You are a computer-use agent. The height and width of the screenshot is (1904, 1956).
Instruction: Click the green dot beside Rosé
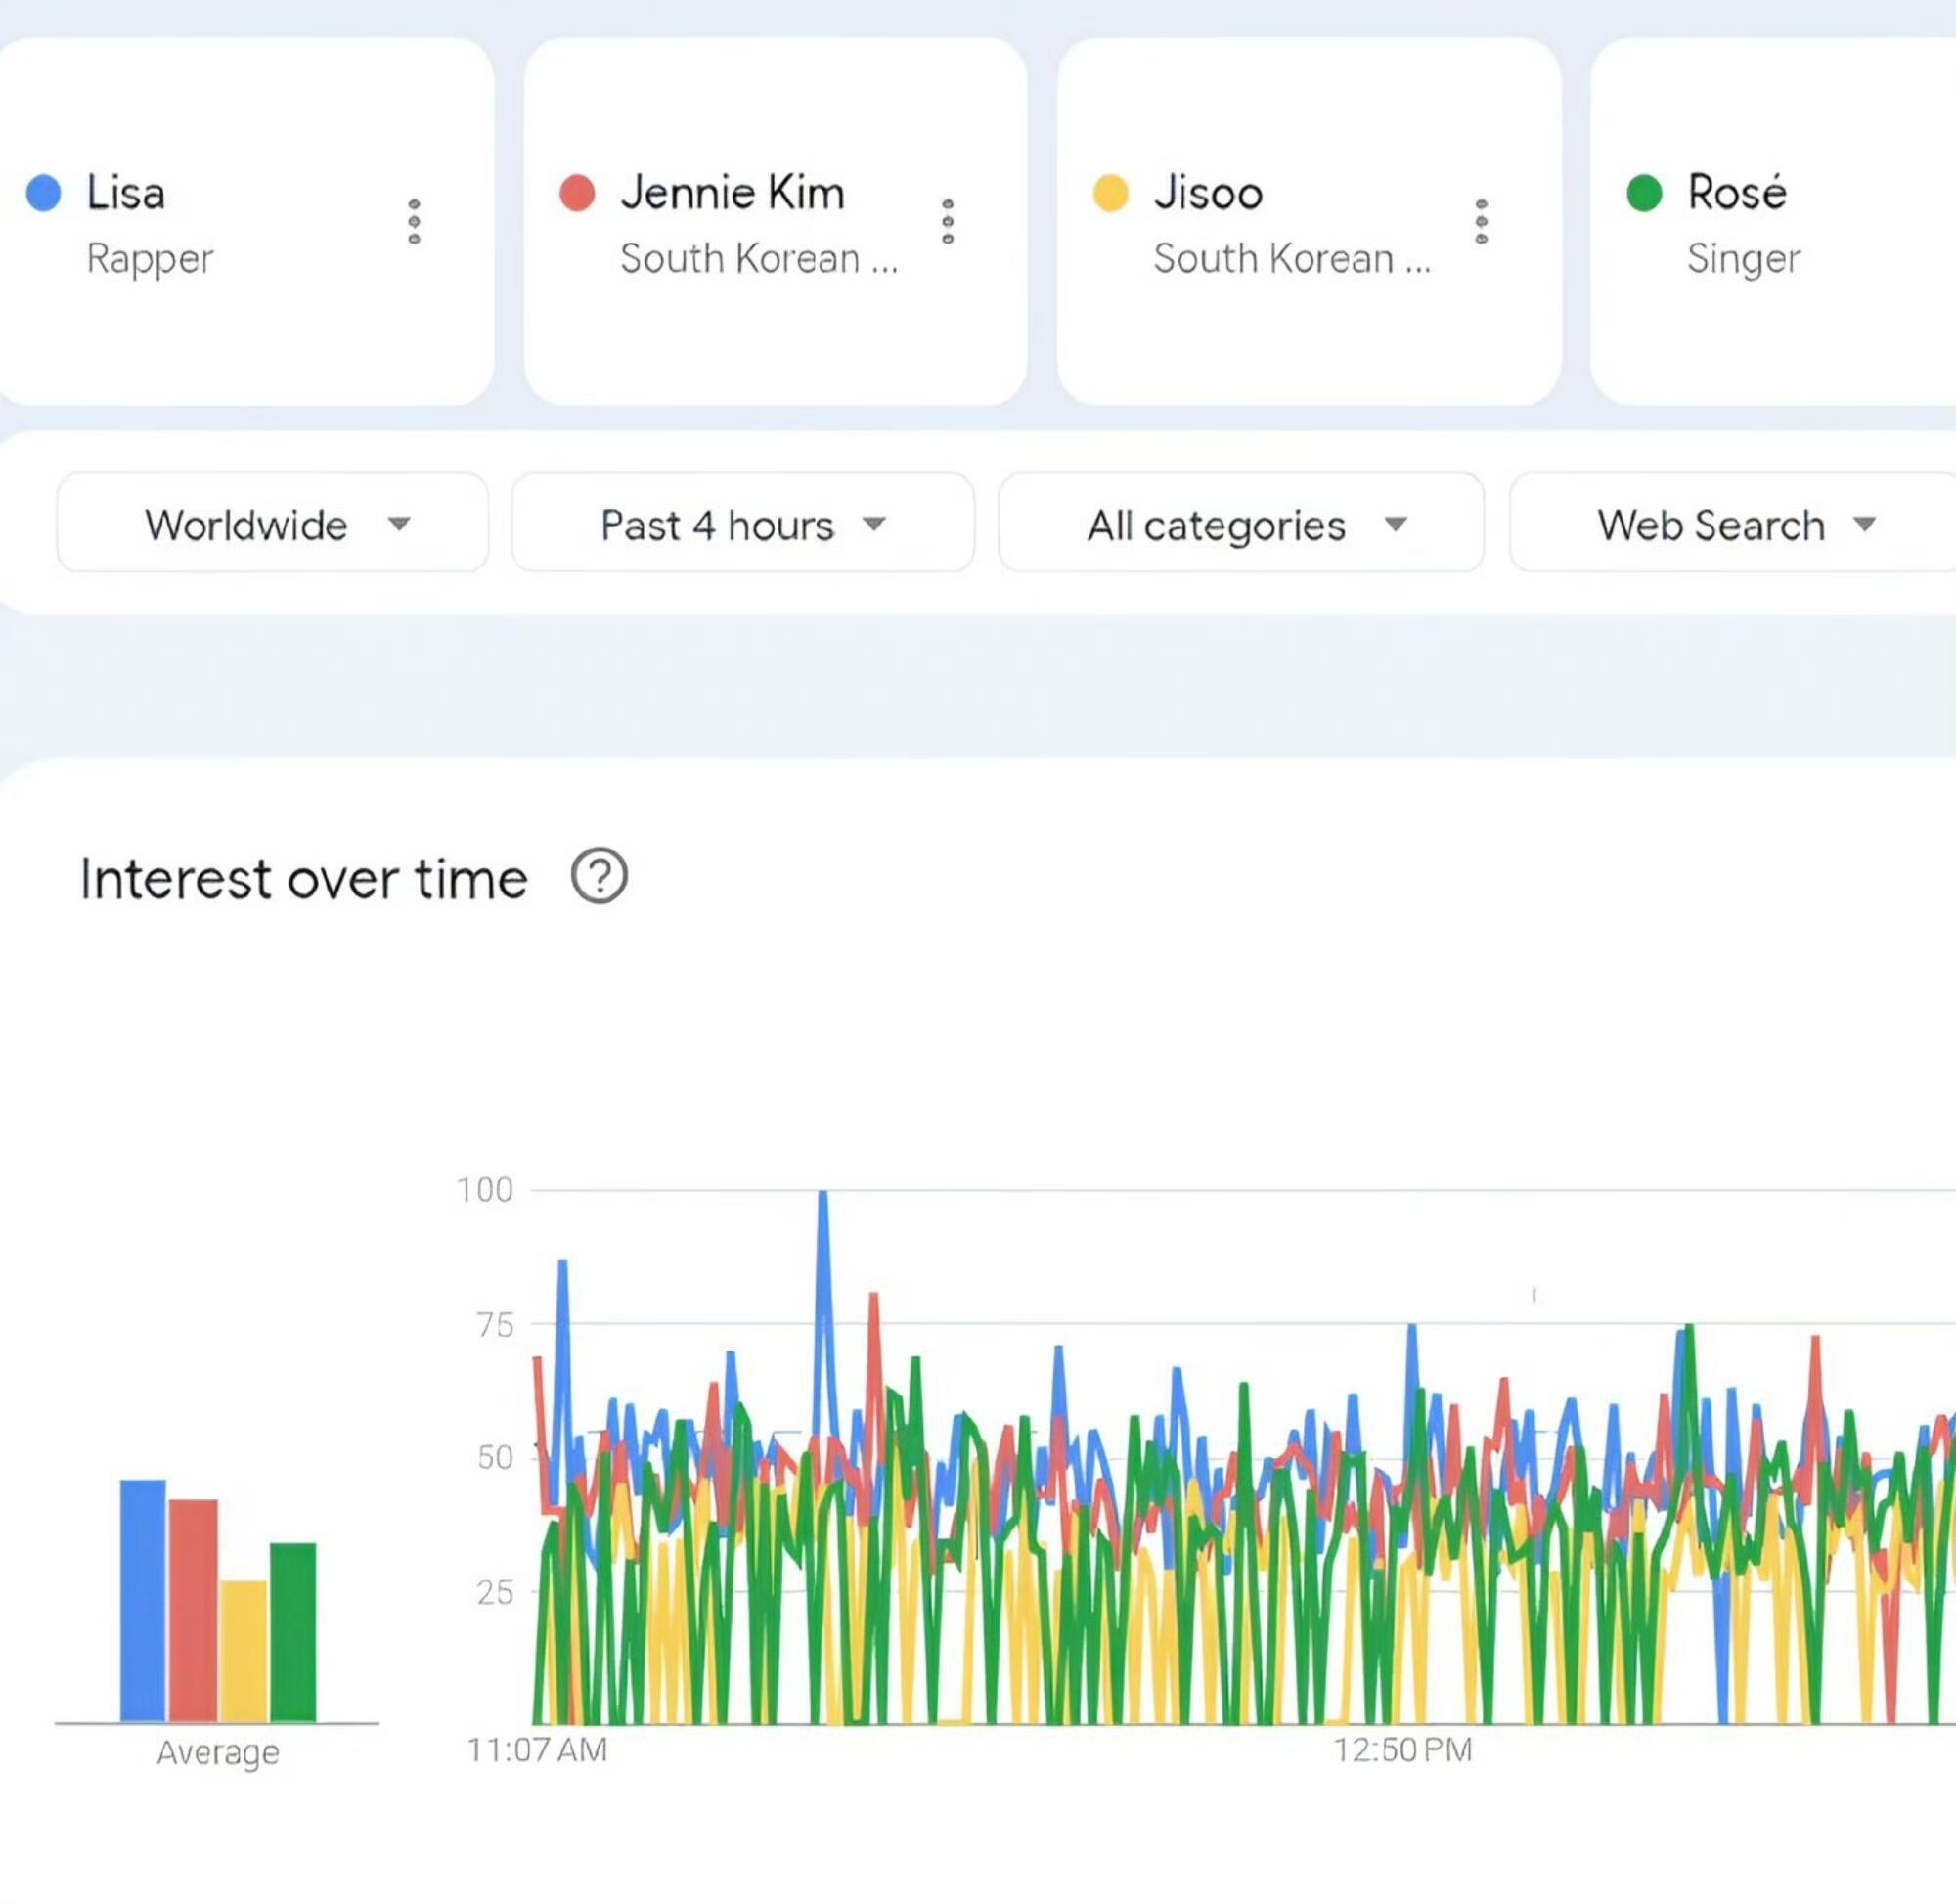coord(1644,192)
